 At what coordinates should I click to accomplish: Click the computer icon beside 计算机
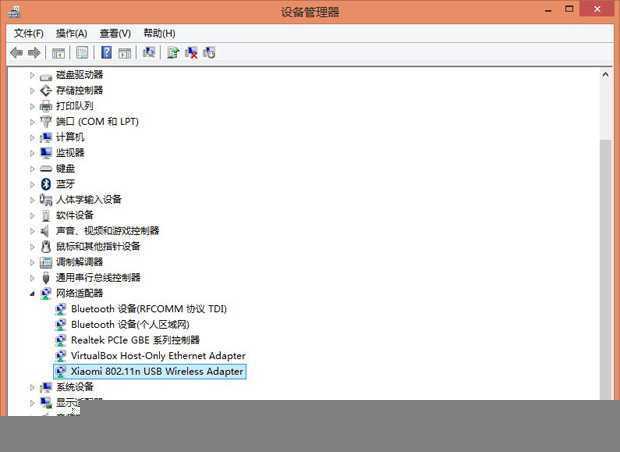pos(46,137)
